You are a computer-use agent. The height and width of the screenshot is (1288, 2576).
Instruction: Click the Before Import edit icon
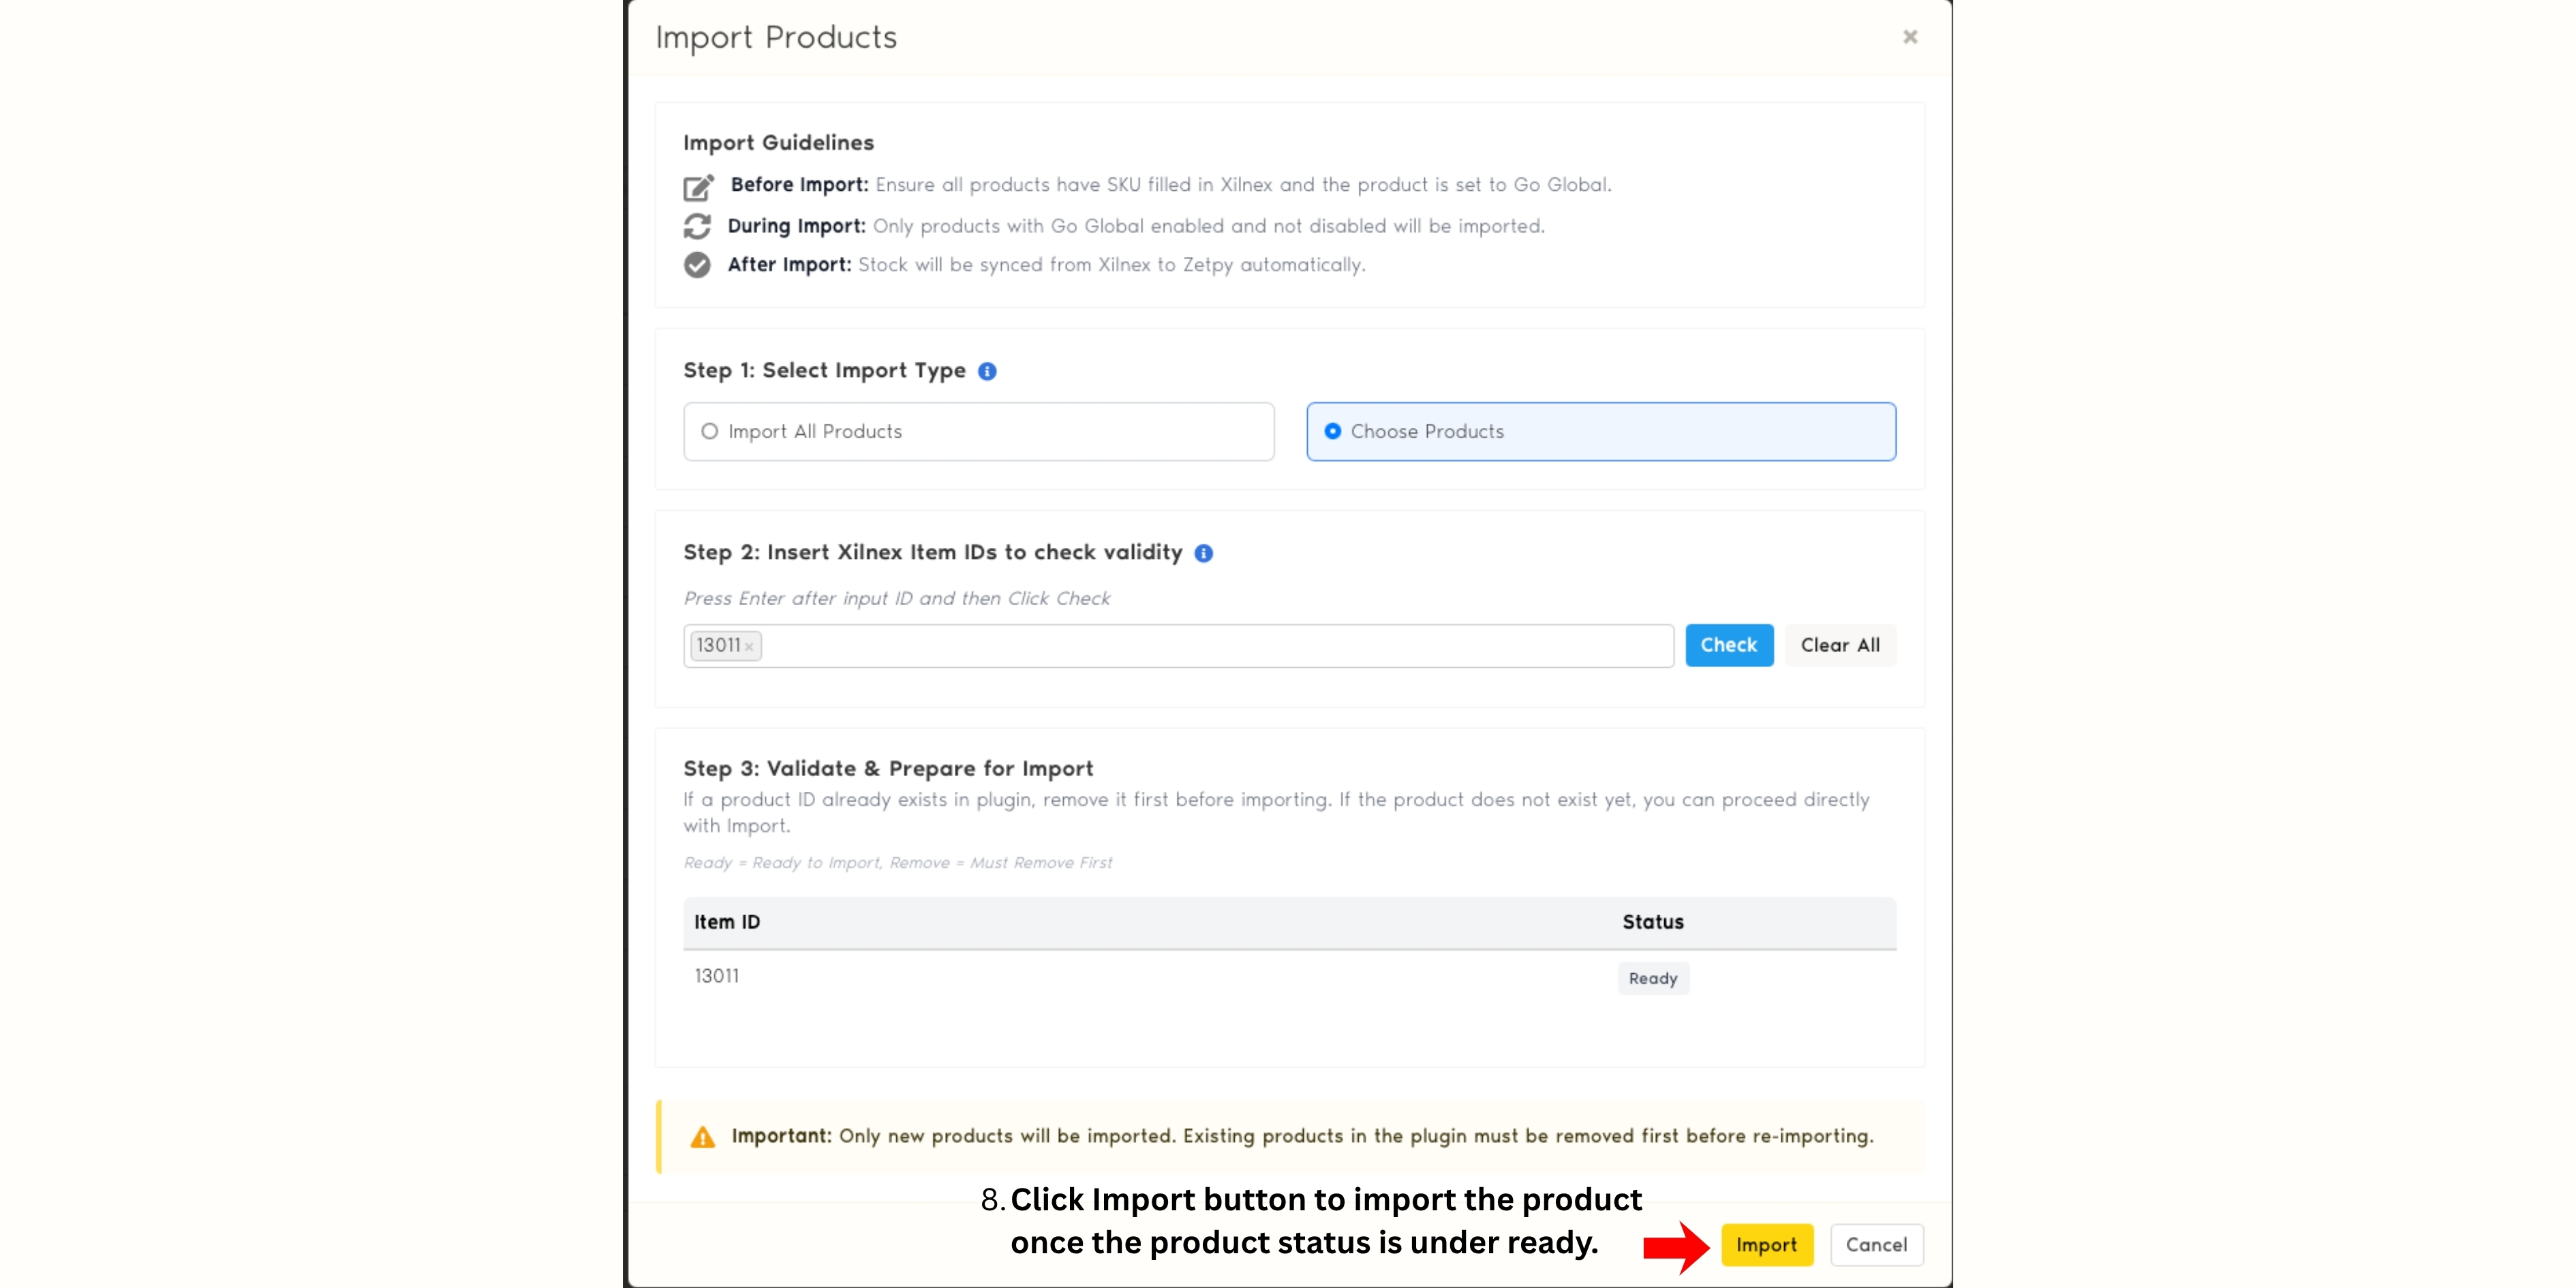tap(698, 187)
